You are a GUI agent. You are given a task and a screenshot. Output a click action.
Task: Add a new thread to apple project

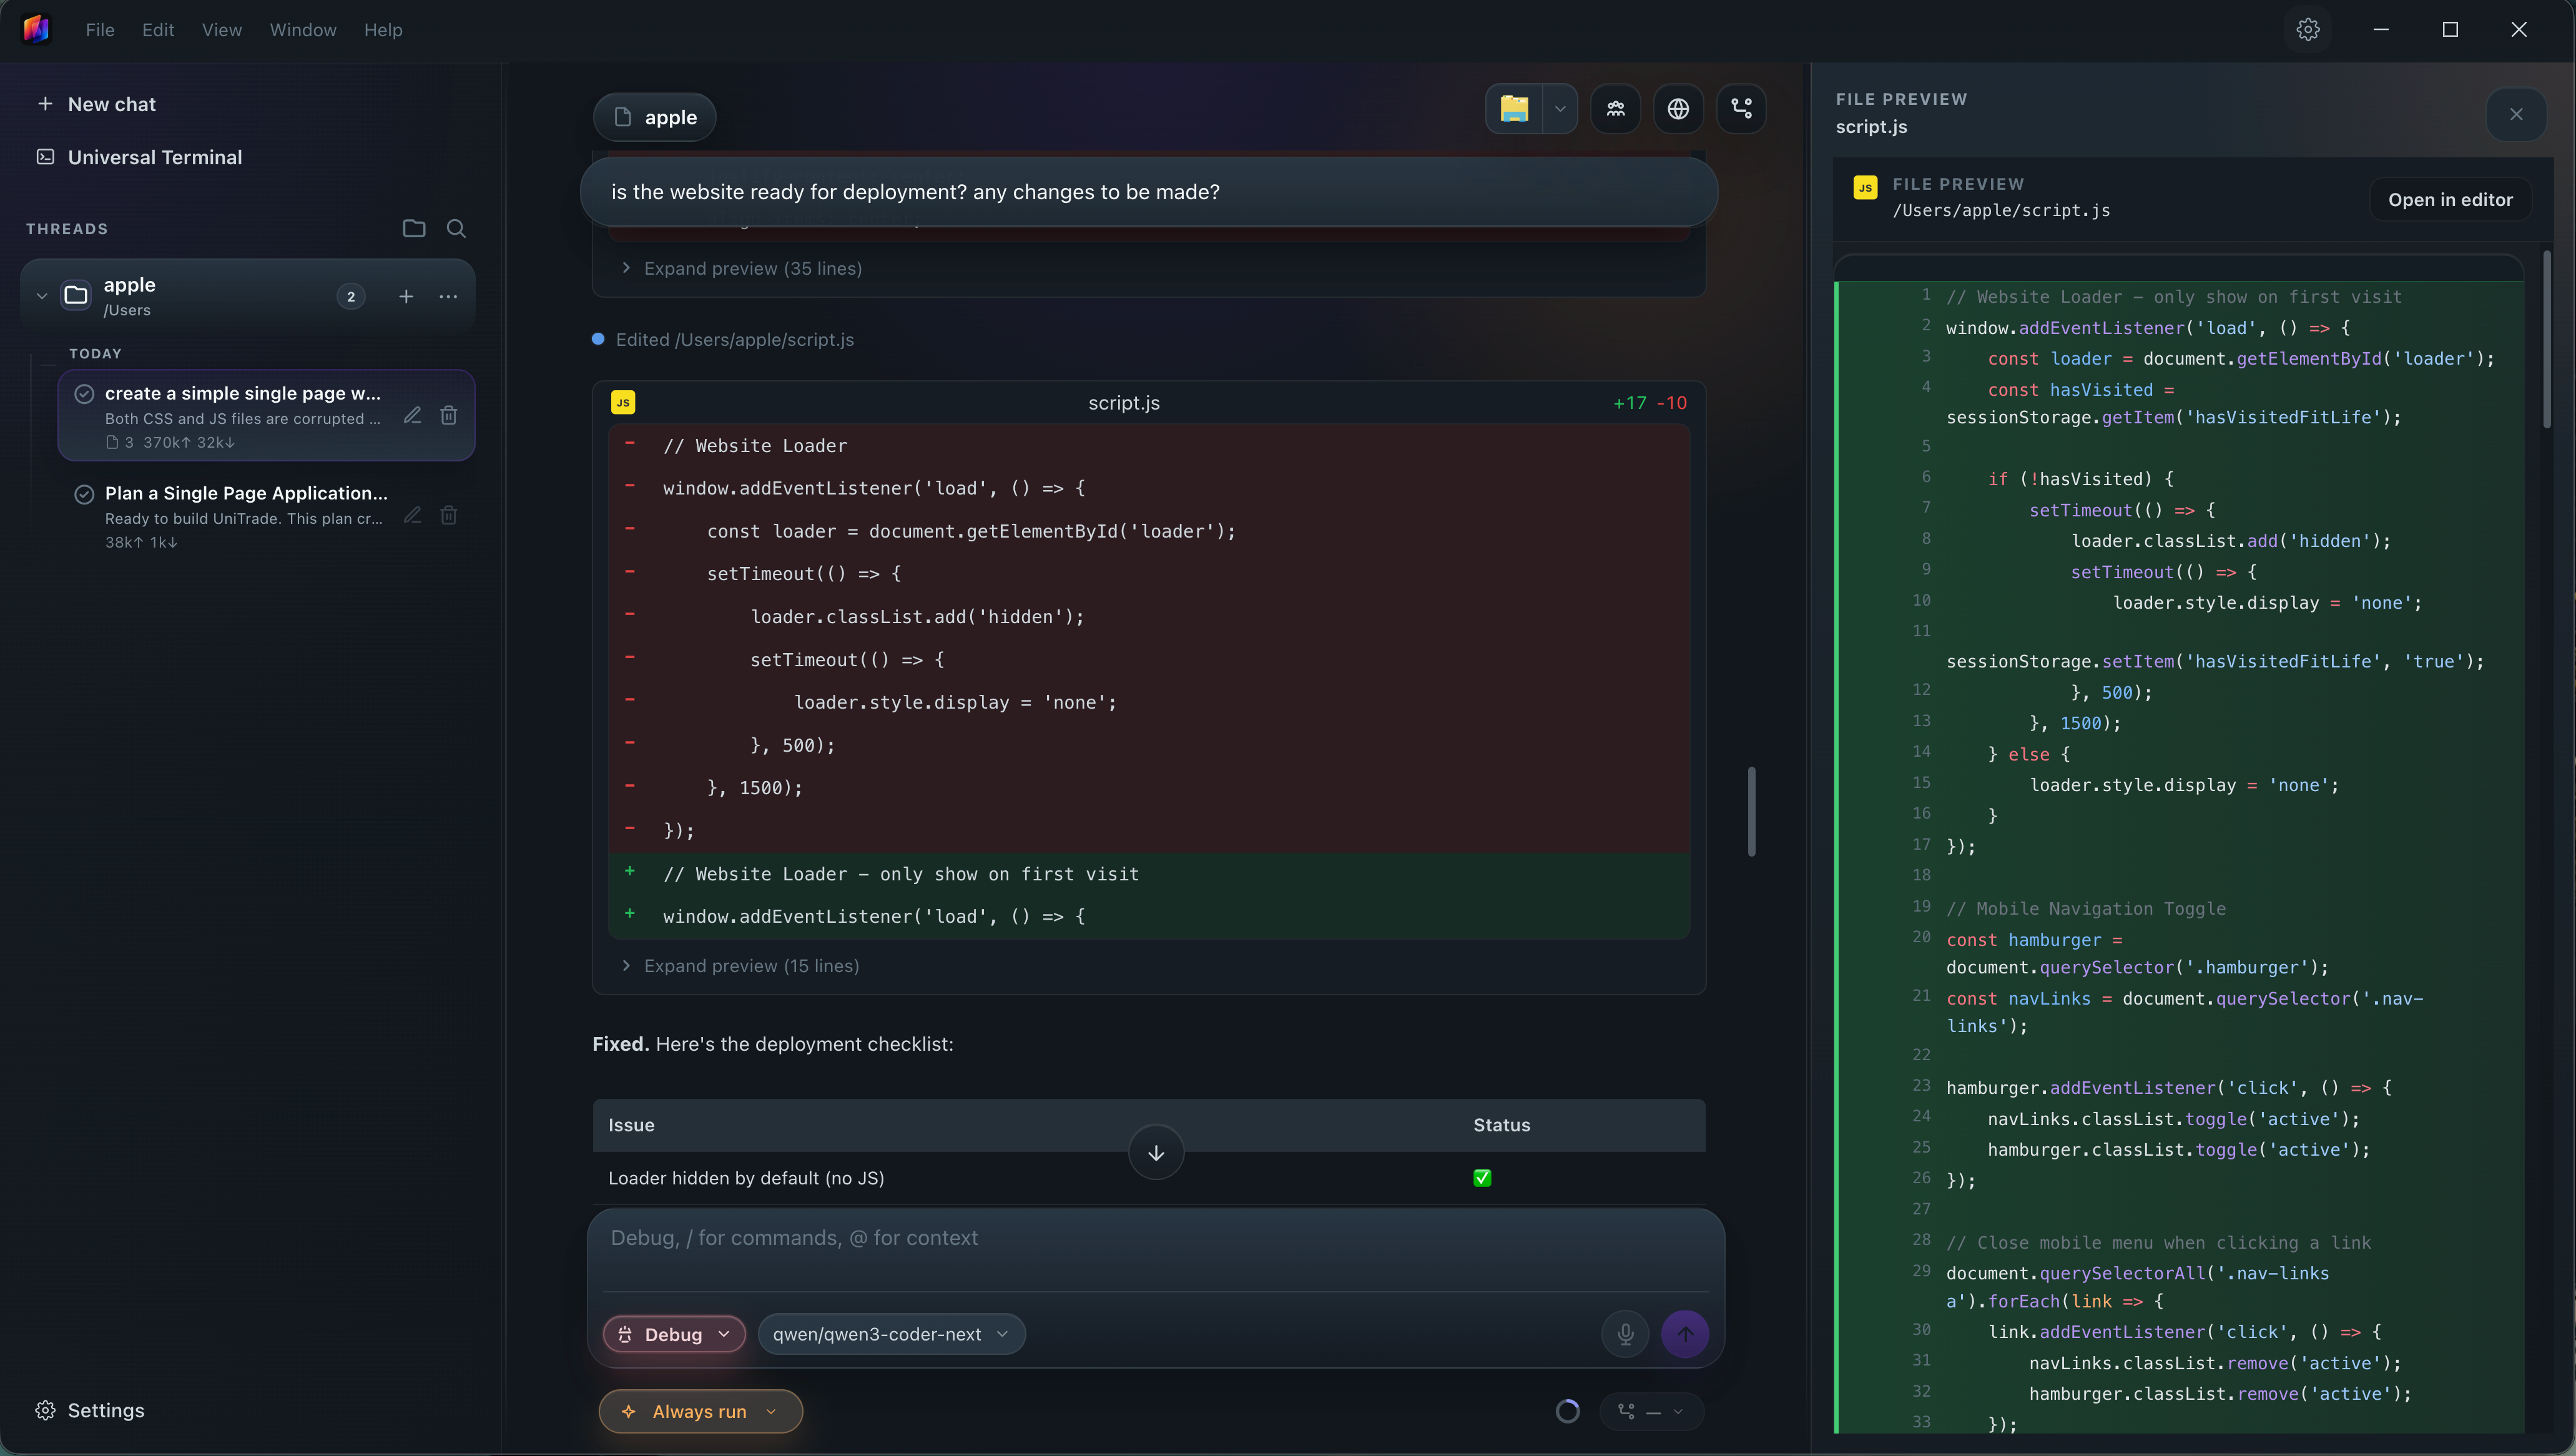tap(406, 296)
